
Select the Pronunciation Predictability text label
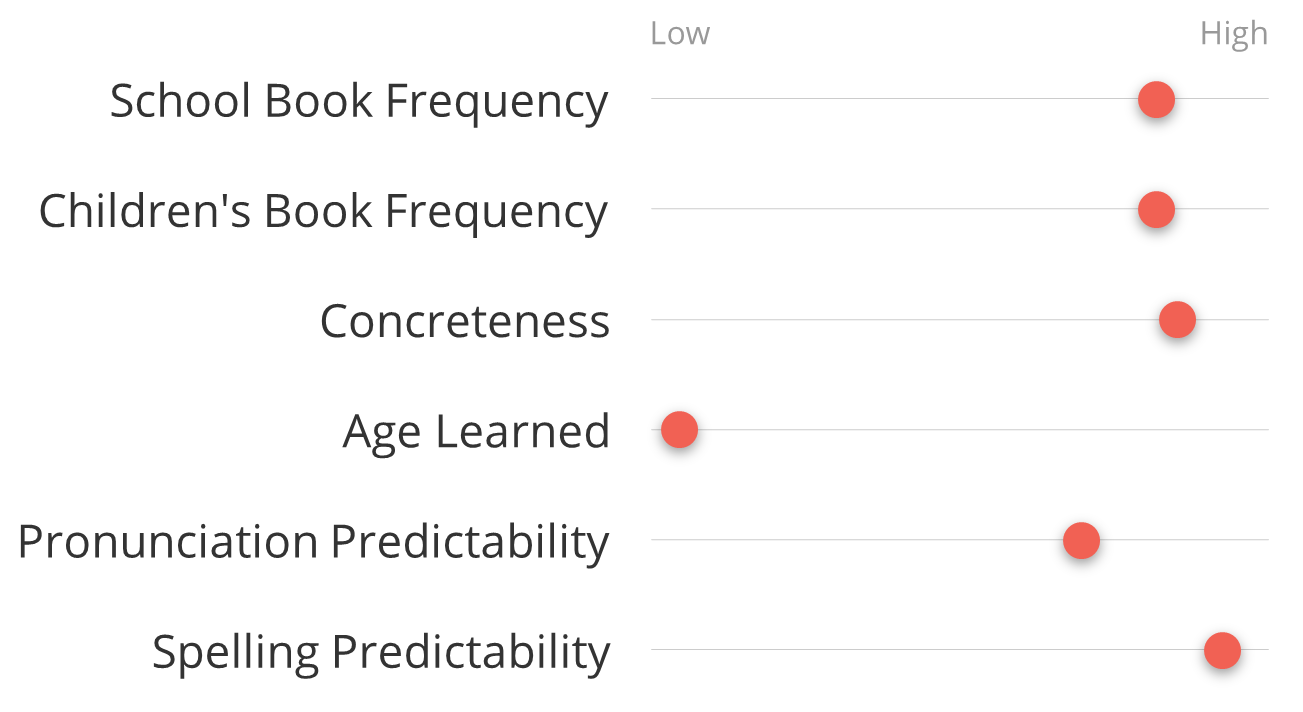(313, 541)
